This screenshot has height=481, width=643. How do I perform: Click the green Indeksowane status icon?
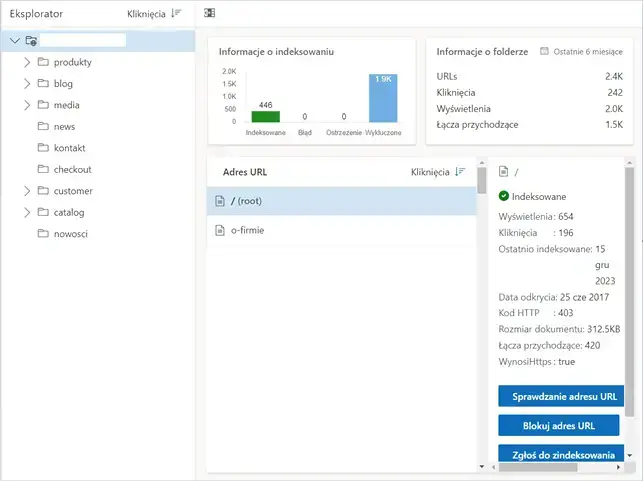(503, 196)
